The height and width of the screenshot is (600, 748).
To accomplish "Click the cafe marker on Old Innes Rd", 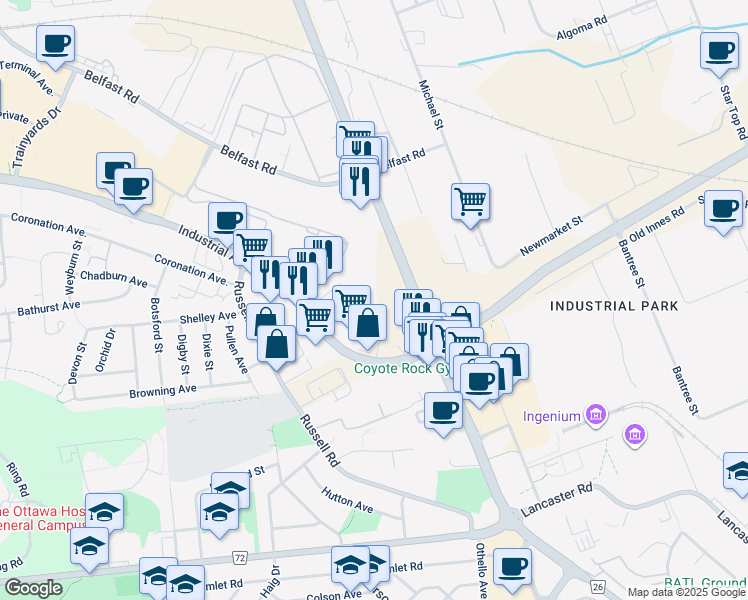I will [723, 209].
